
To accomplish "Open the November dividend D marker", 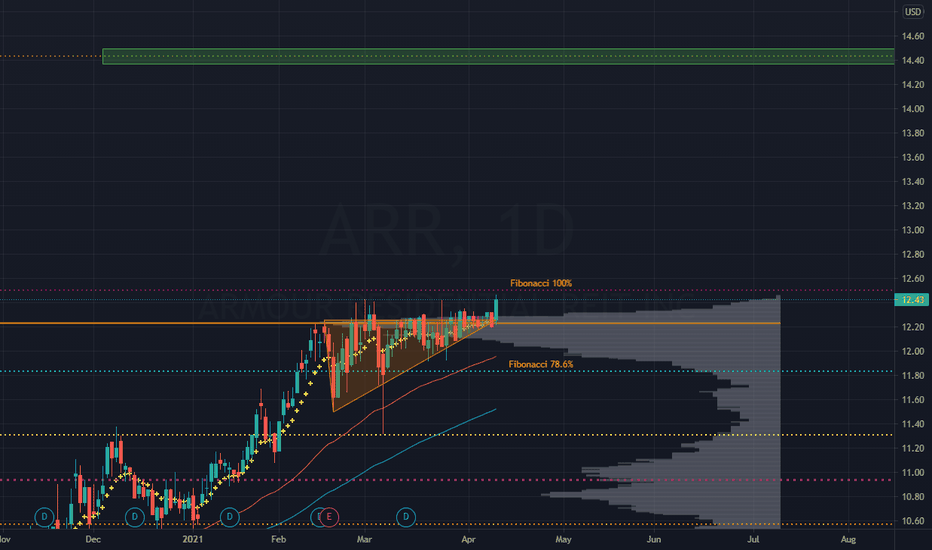I will [x=44, y=517].
